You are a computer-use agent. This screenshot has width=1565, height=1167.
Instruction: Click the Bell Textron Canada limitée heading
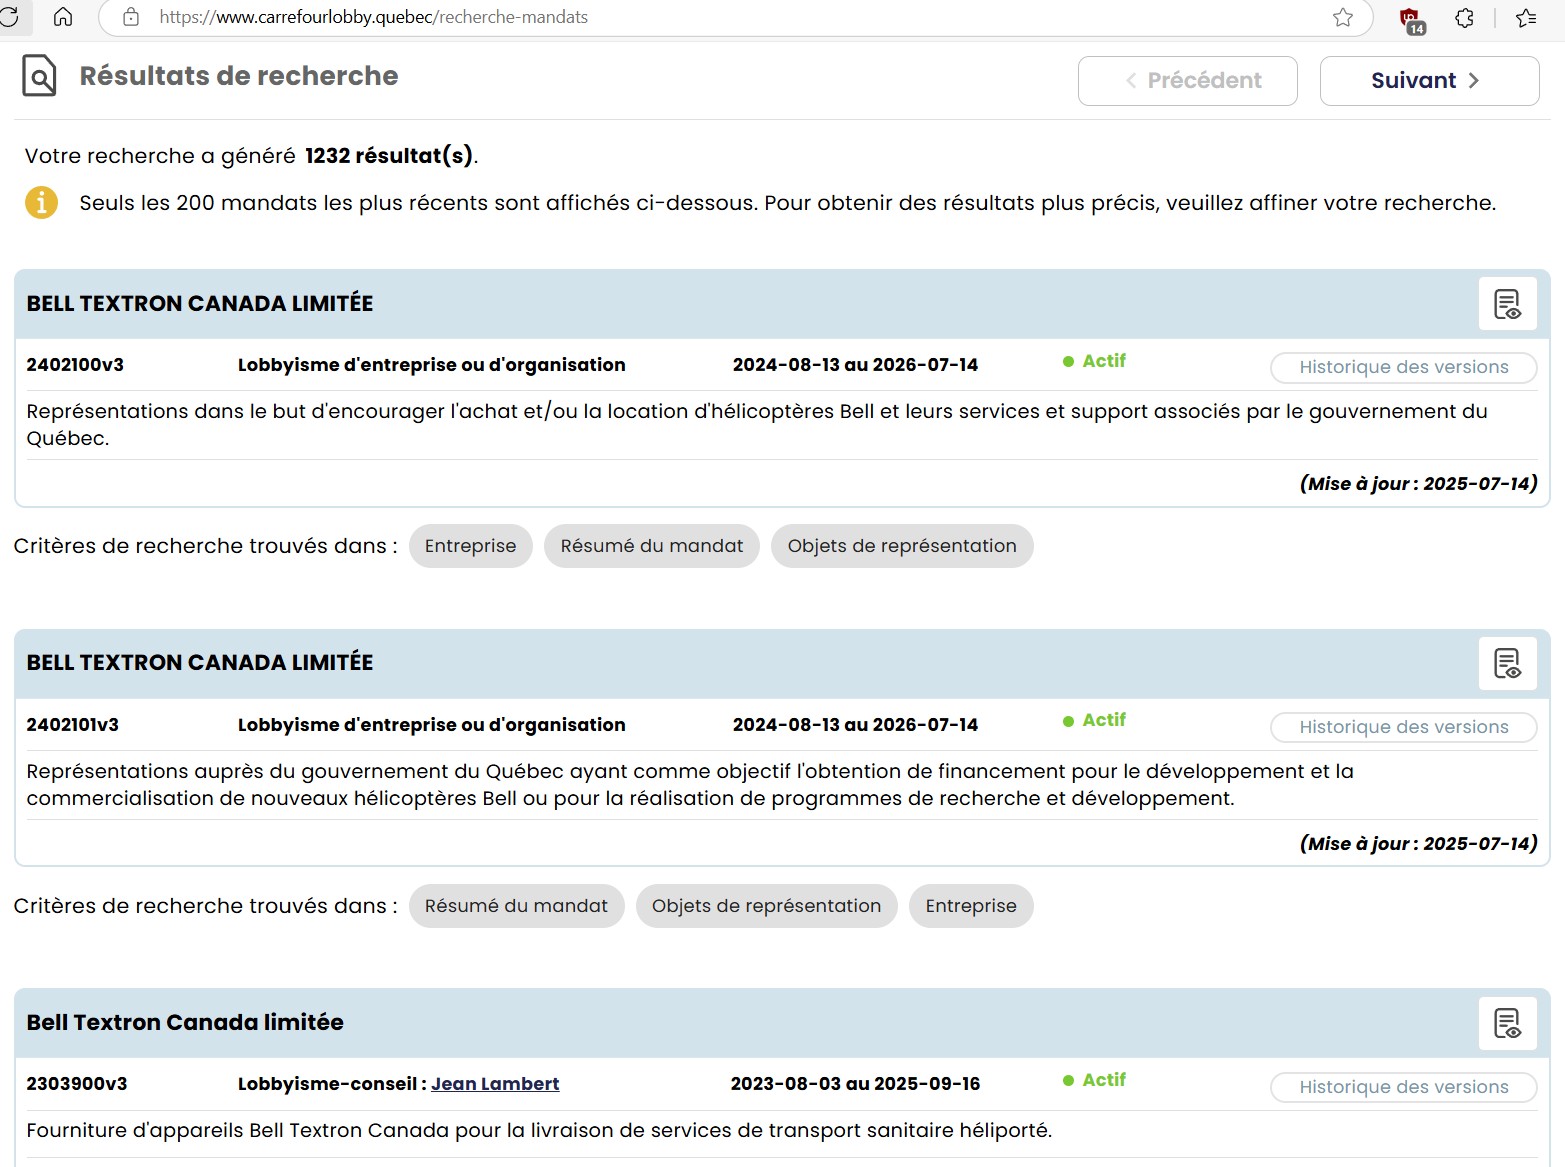click(x=185, y=1023)
